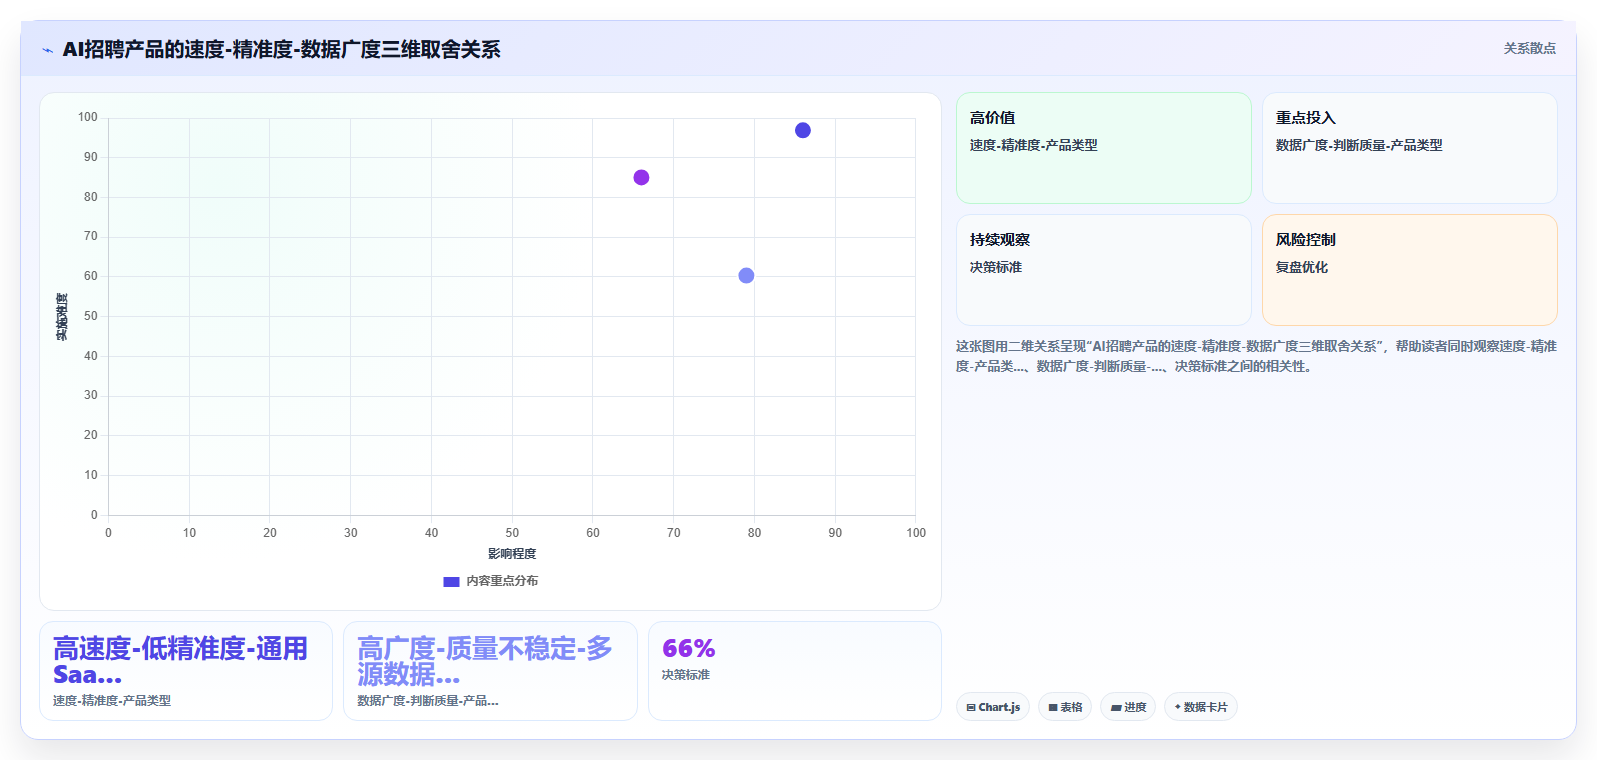Open the 持续观察 quadrant card
This screenshot has width=1597, height=760.
(1104, 270)
